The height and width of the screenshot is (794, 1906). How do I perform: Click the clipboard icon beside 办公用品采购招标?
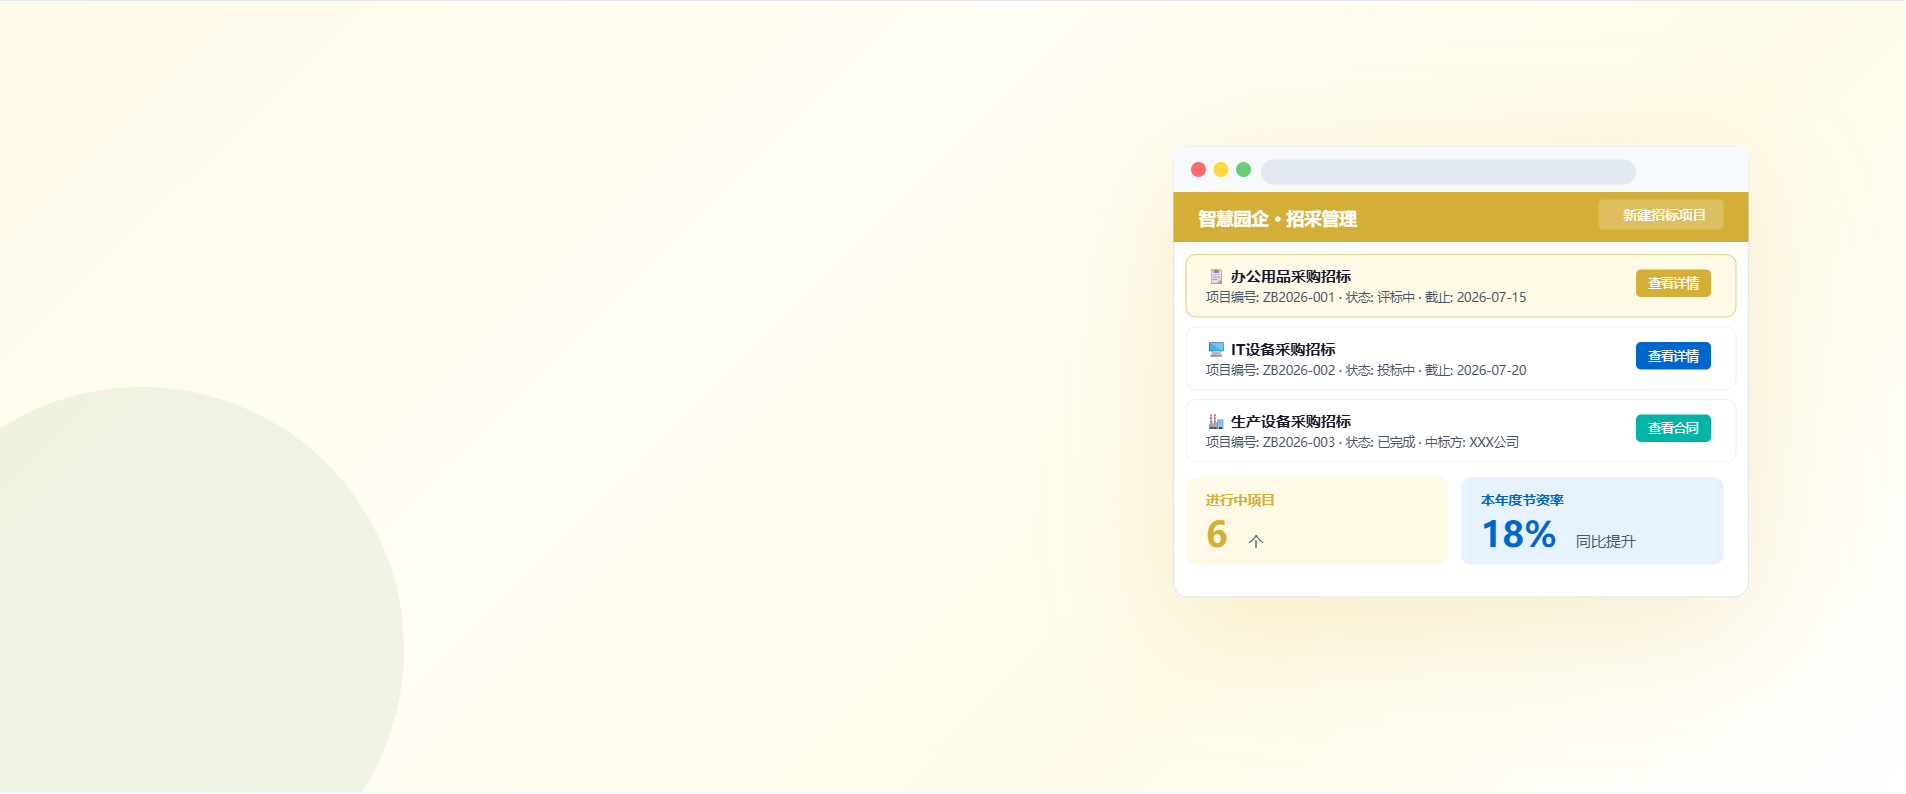click(1216, 276)
